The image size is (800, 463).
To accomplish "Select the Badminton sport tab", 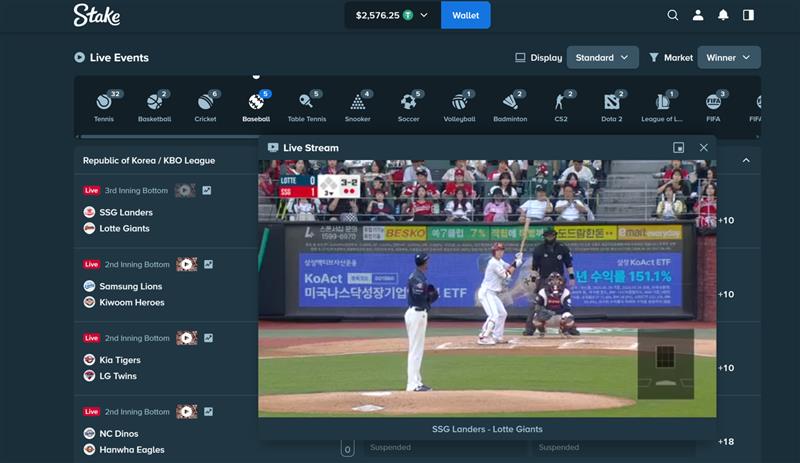I will click(x=510, y=106).
